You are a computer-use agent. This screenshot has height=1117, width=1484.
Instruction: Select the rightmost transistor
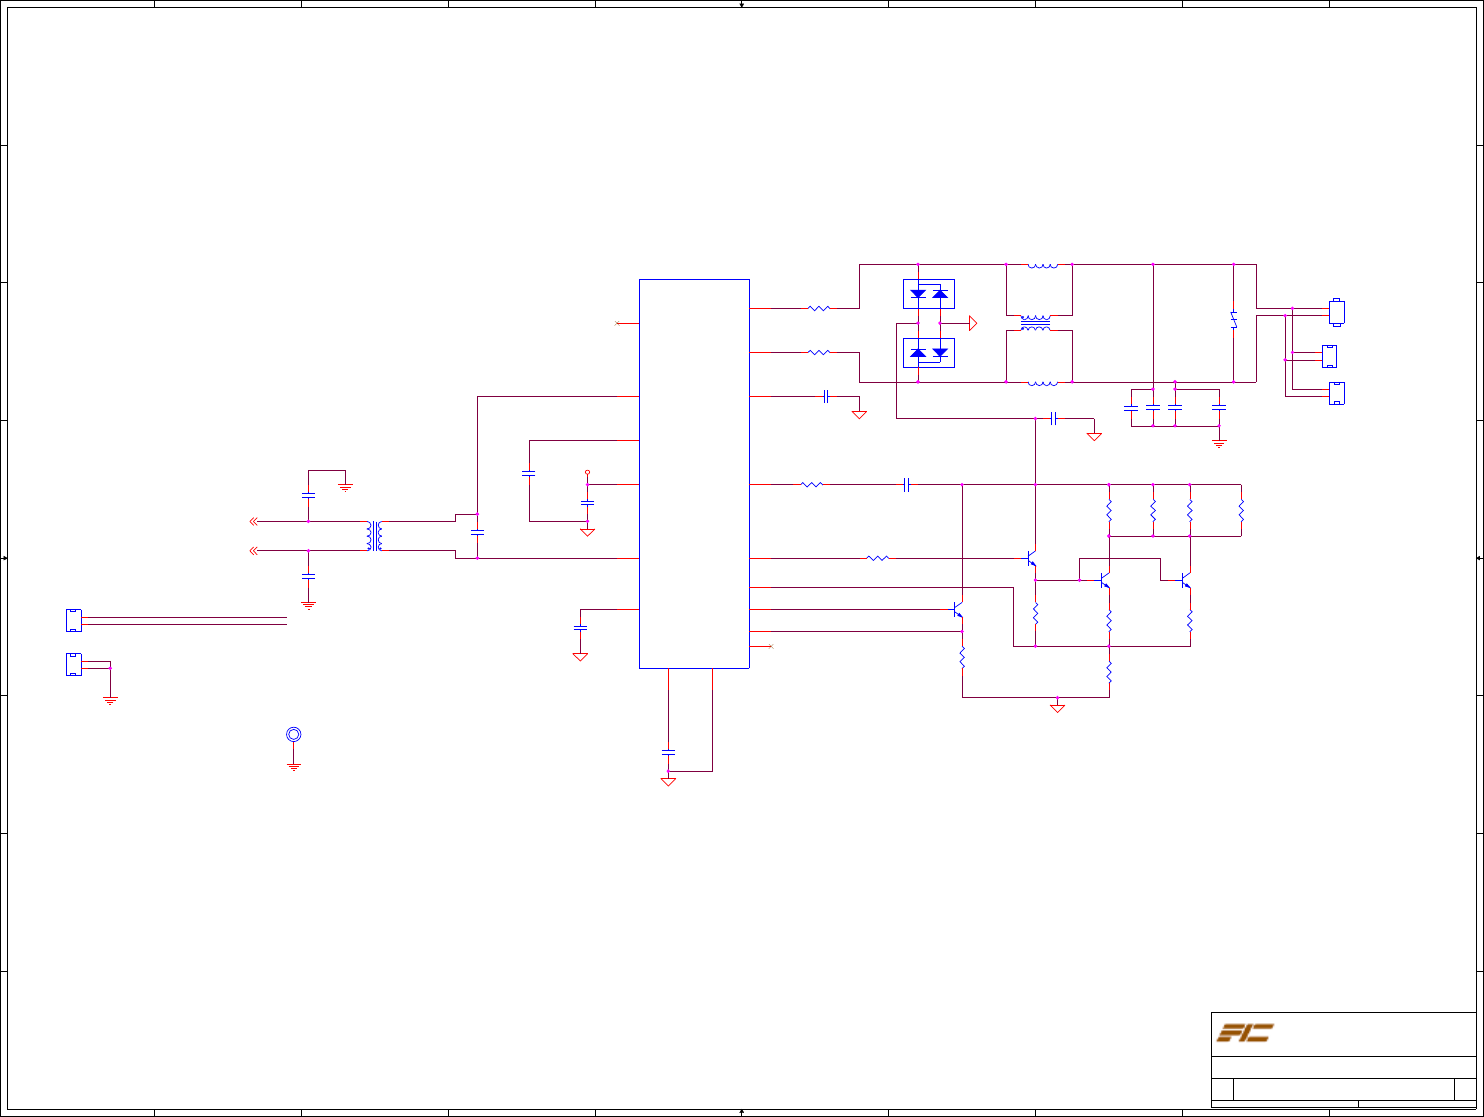click(x=1185, y=580)
